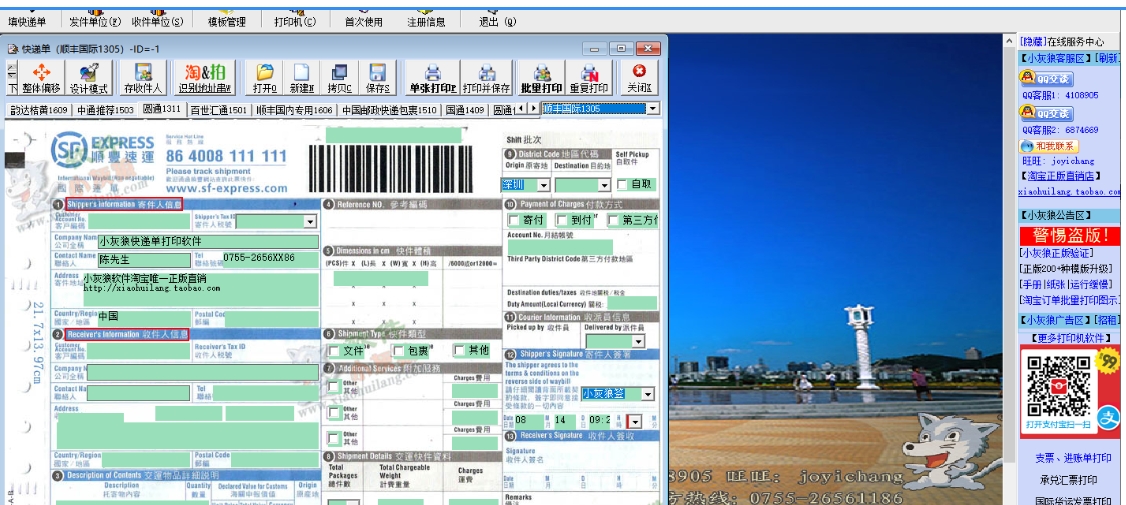Open the 注册信息 menu

(x=427, y=22)
